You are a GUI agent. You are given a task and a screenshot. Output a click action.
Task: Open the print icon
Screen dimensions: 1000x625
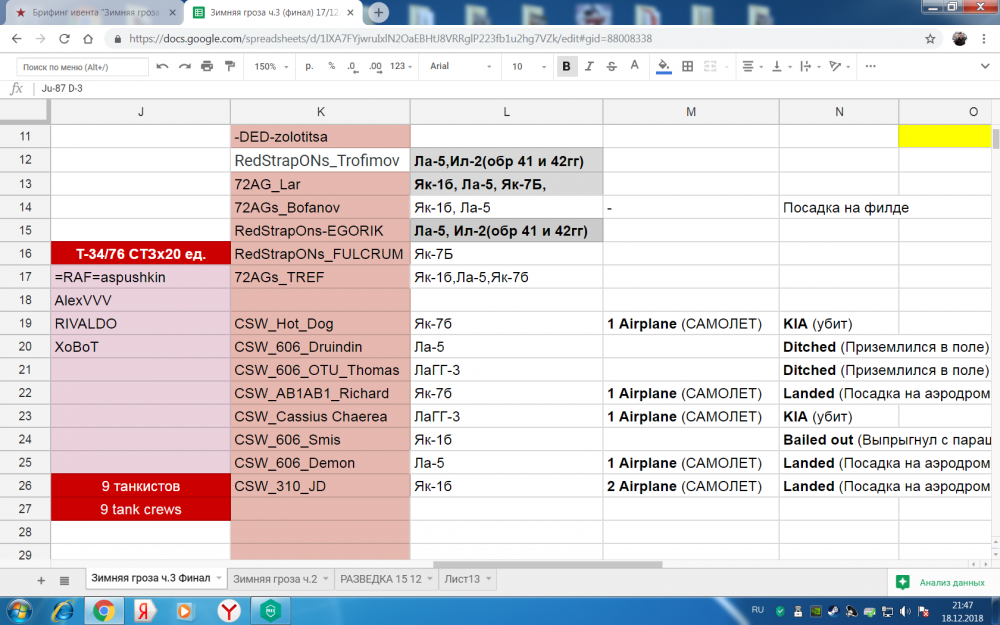click(206, 66)
